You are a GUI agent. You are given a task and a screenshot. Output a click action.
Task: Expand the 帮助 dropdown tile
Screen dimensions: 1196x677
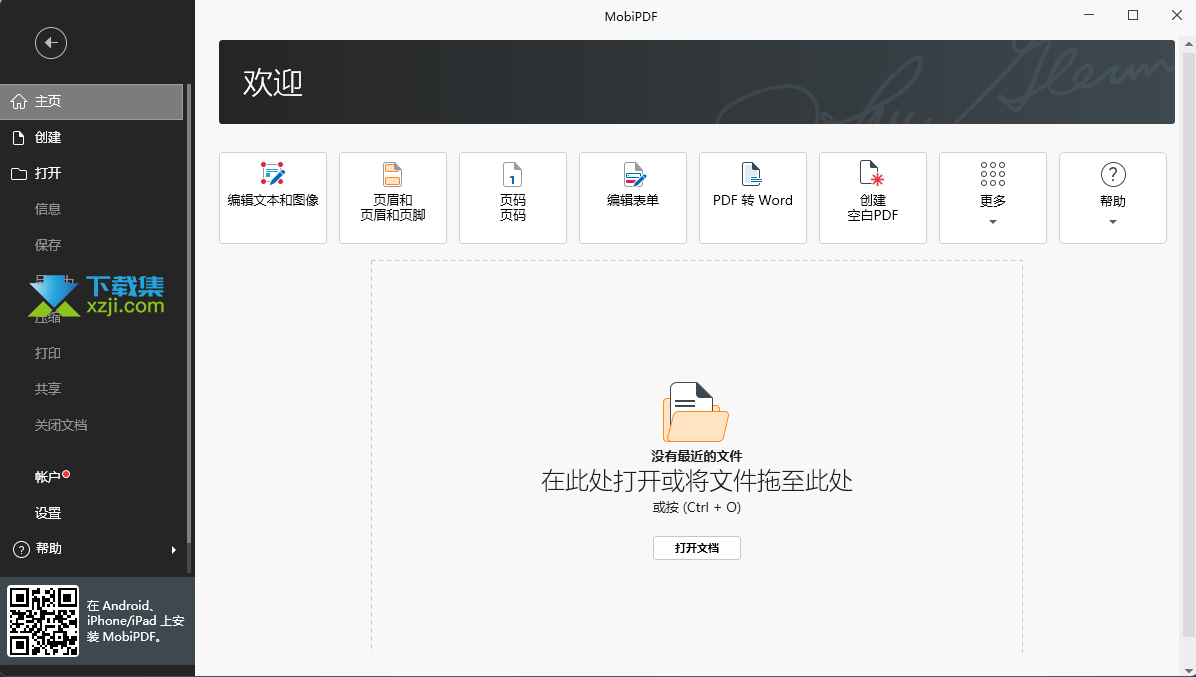click(x=1113, y=198)
